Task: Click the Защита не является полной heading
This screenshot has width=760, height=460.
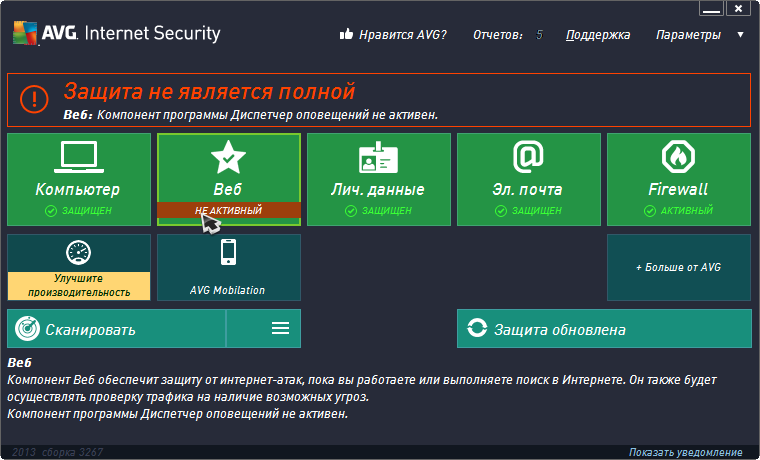Action: click(209, 91)
